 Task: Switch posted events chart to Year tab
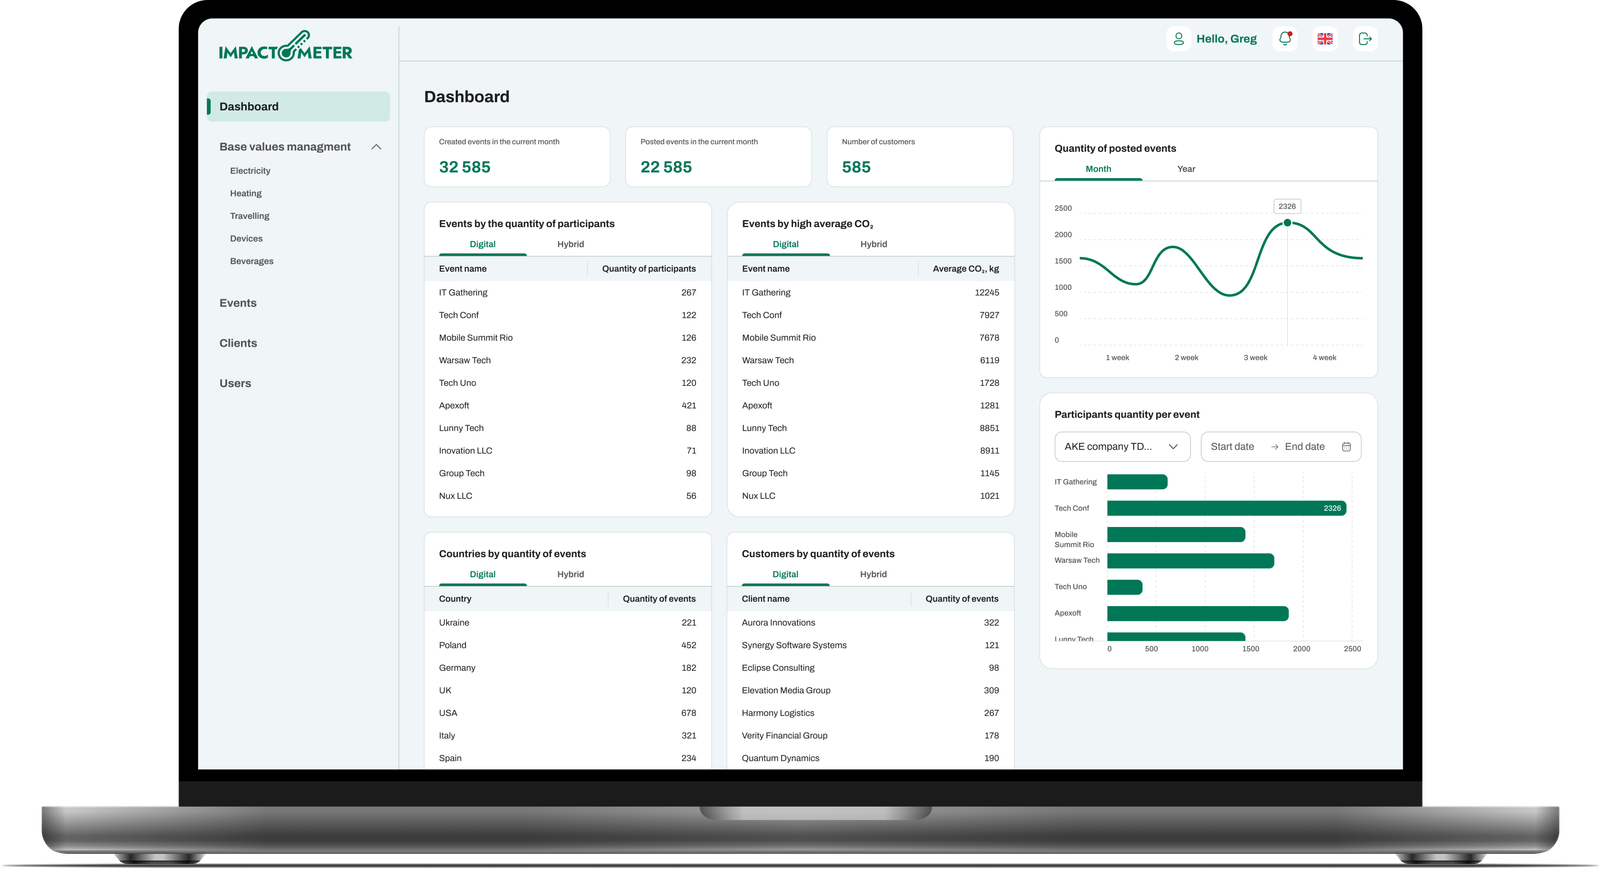point(1186,169)
